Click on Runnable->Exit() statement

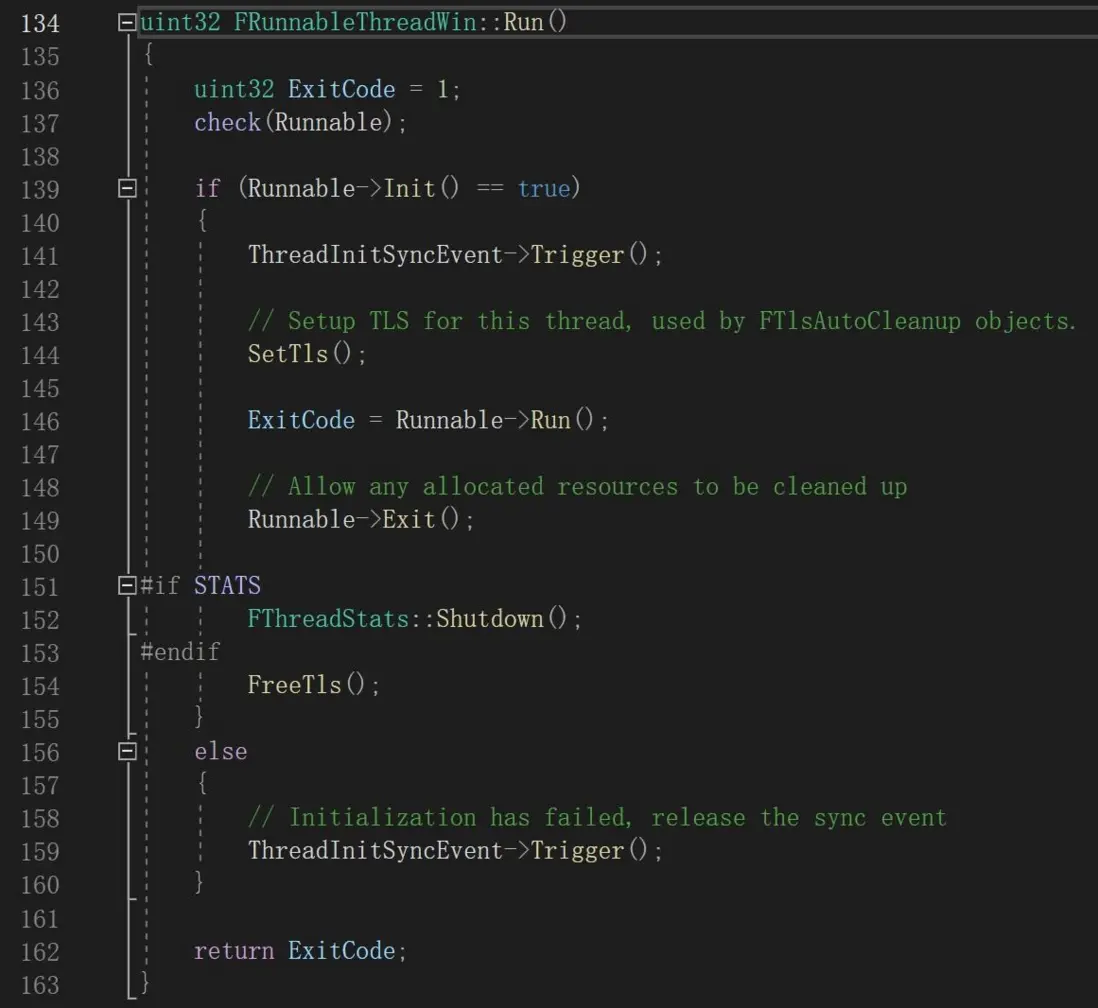pyautogui.click(x=361, y=520)
